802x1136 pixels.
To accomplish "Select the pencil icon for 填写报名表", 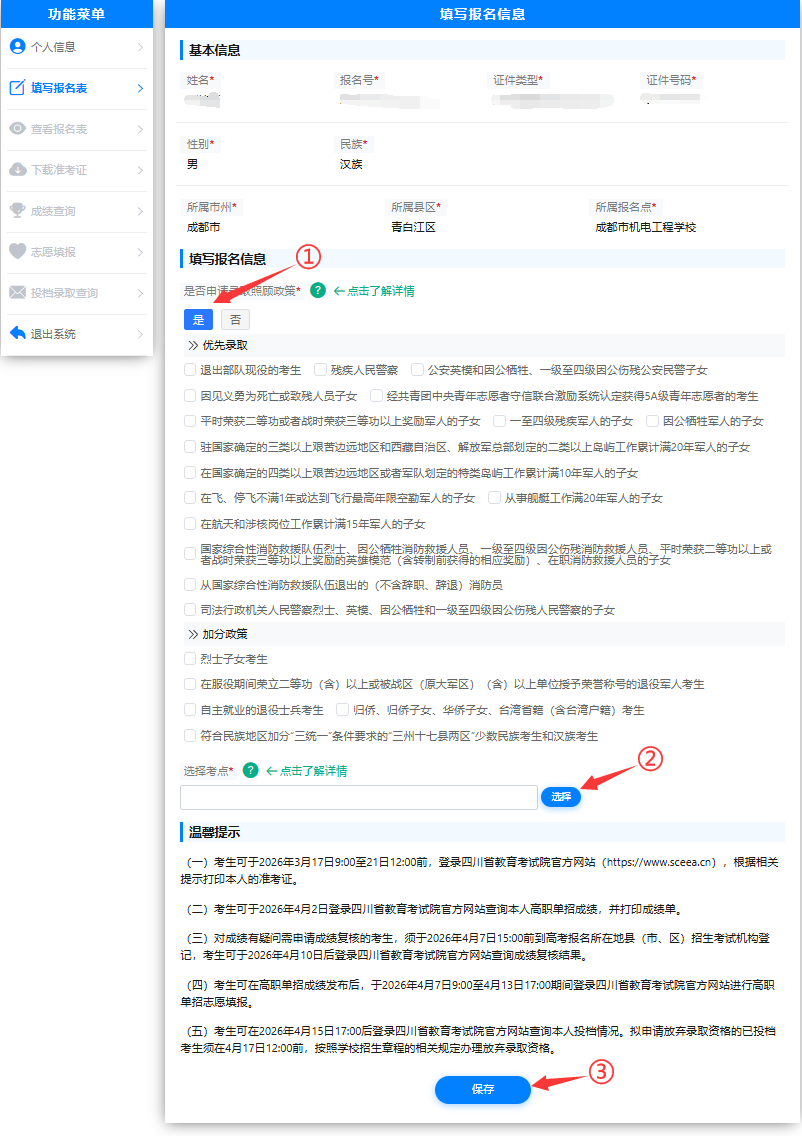I will pyautogui.click(x=16, y=88).
